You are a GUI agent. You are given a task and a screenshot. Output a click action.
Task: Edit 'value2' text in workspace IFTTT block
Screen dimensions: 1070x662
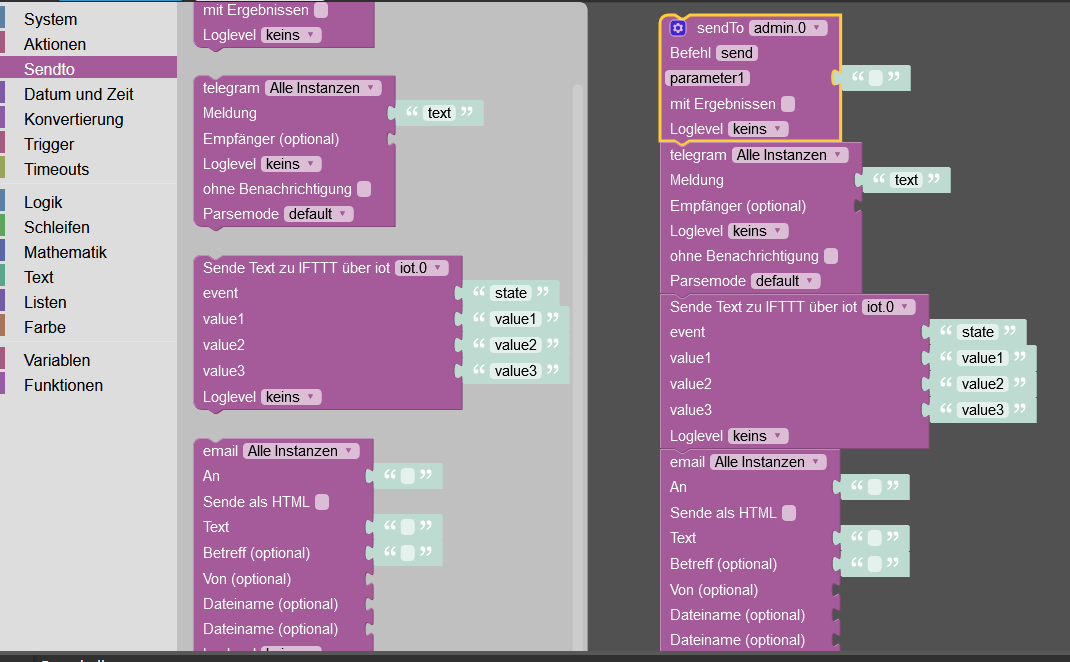983,384
